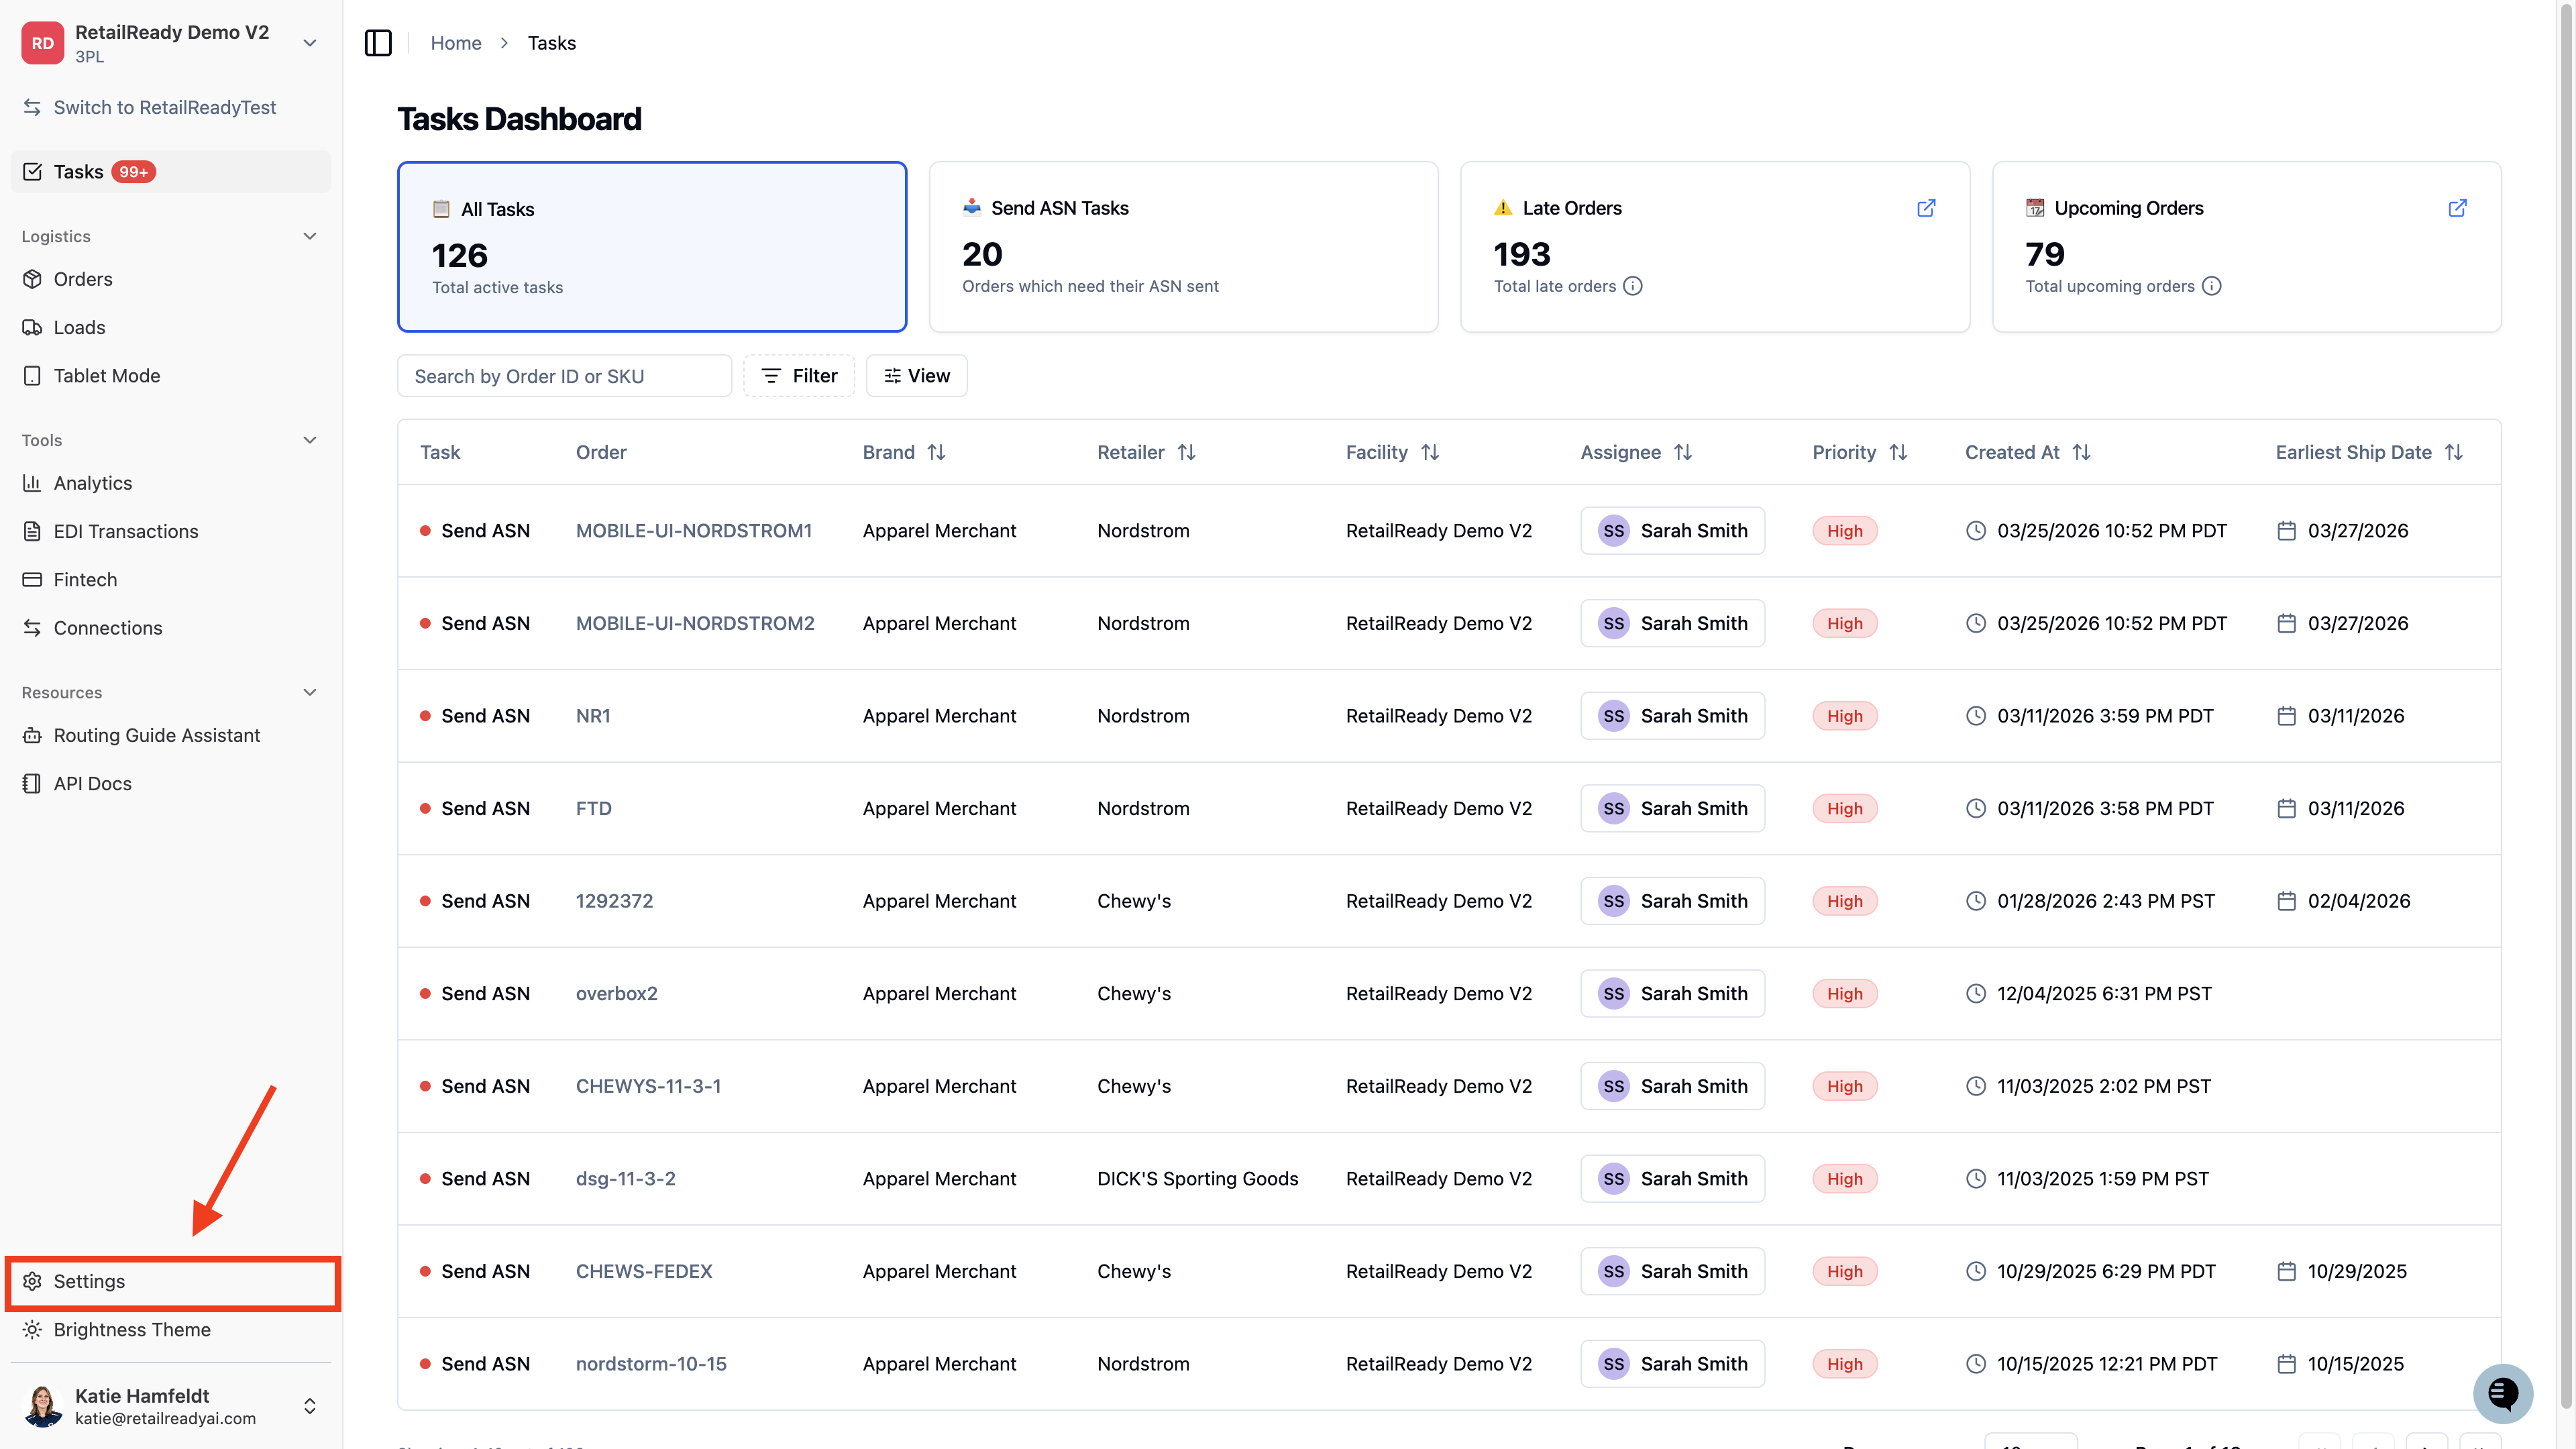This screenshot has width=2576, height=1449.
Task: Click the Filter button
Action: coord(799,376)
